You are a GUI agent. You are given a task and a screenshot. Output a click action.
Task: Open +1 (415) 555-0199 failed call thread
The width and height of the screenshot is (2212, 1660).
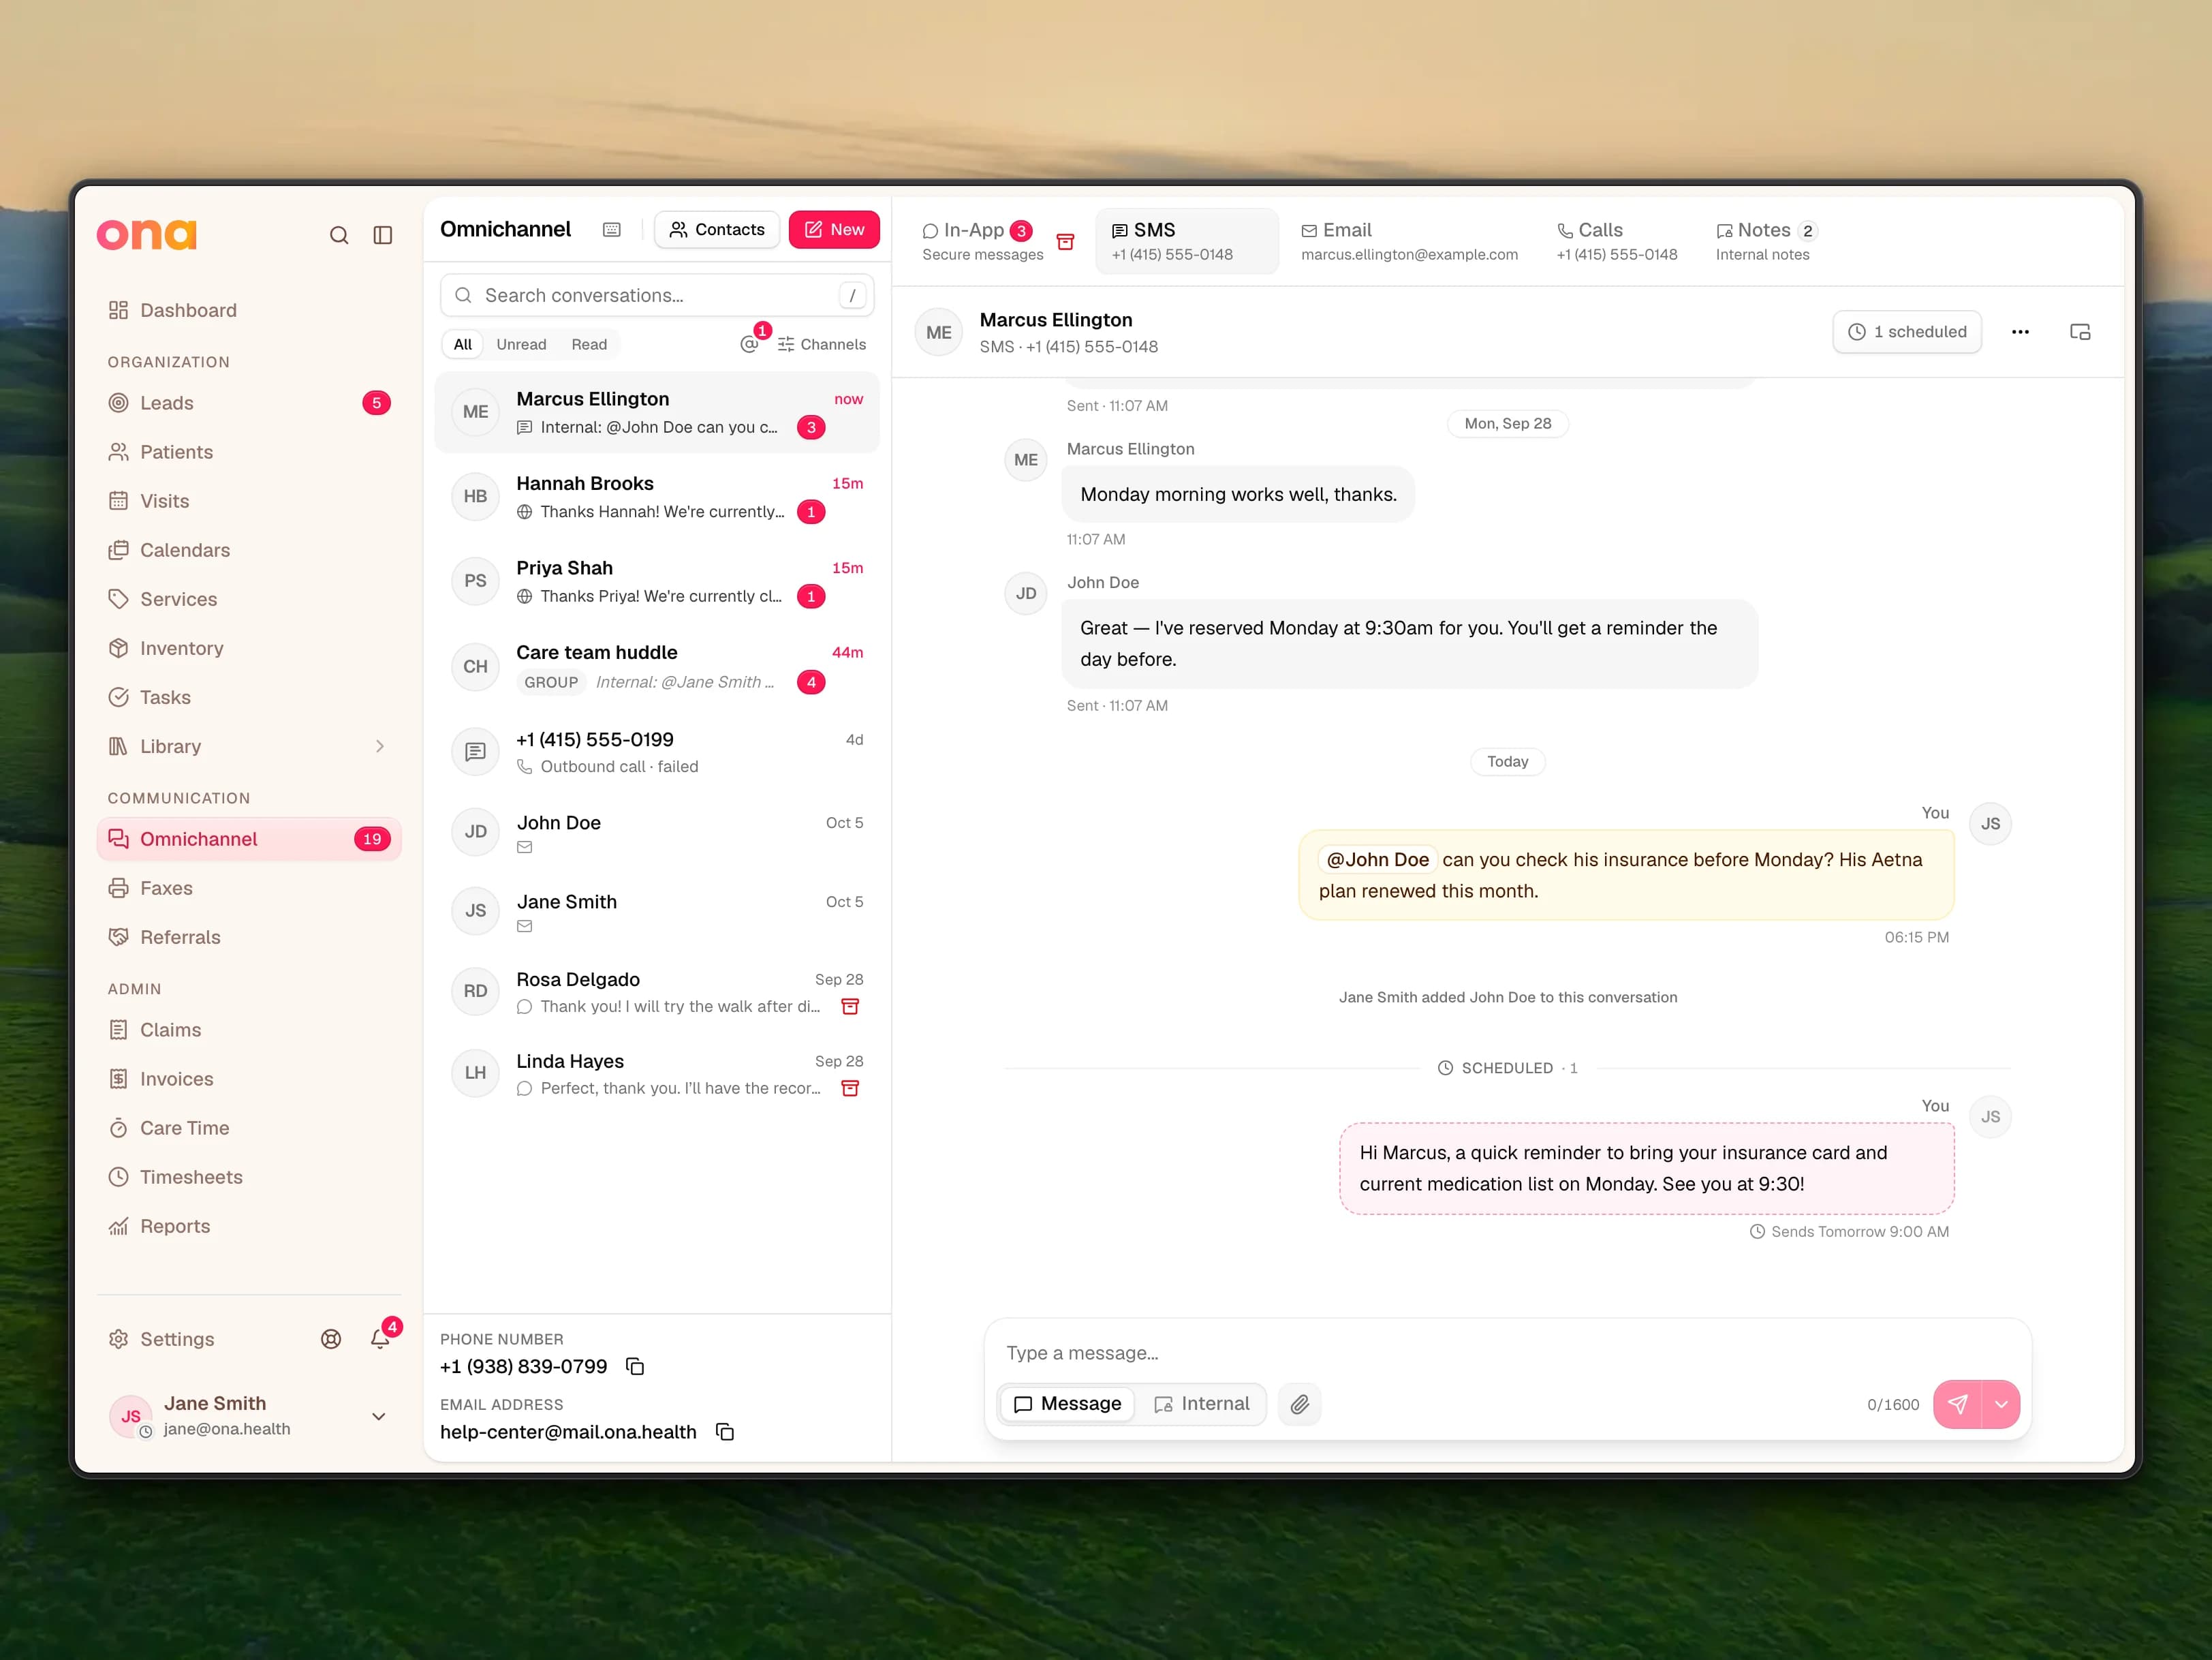(x=657, y=752)
